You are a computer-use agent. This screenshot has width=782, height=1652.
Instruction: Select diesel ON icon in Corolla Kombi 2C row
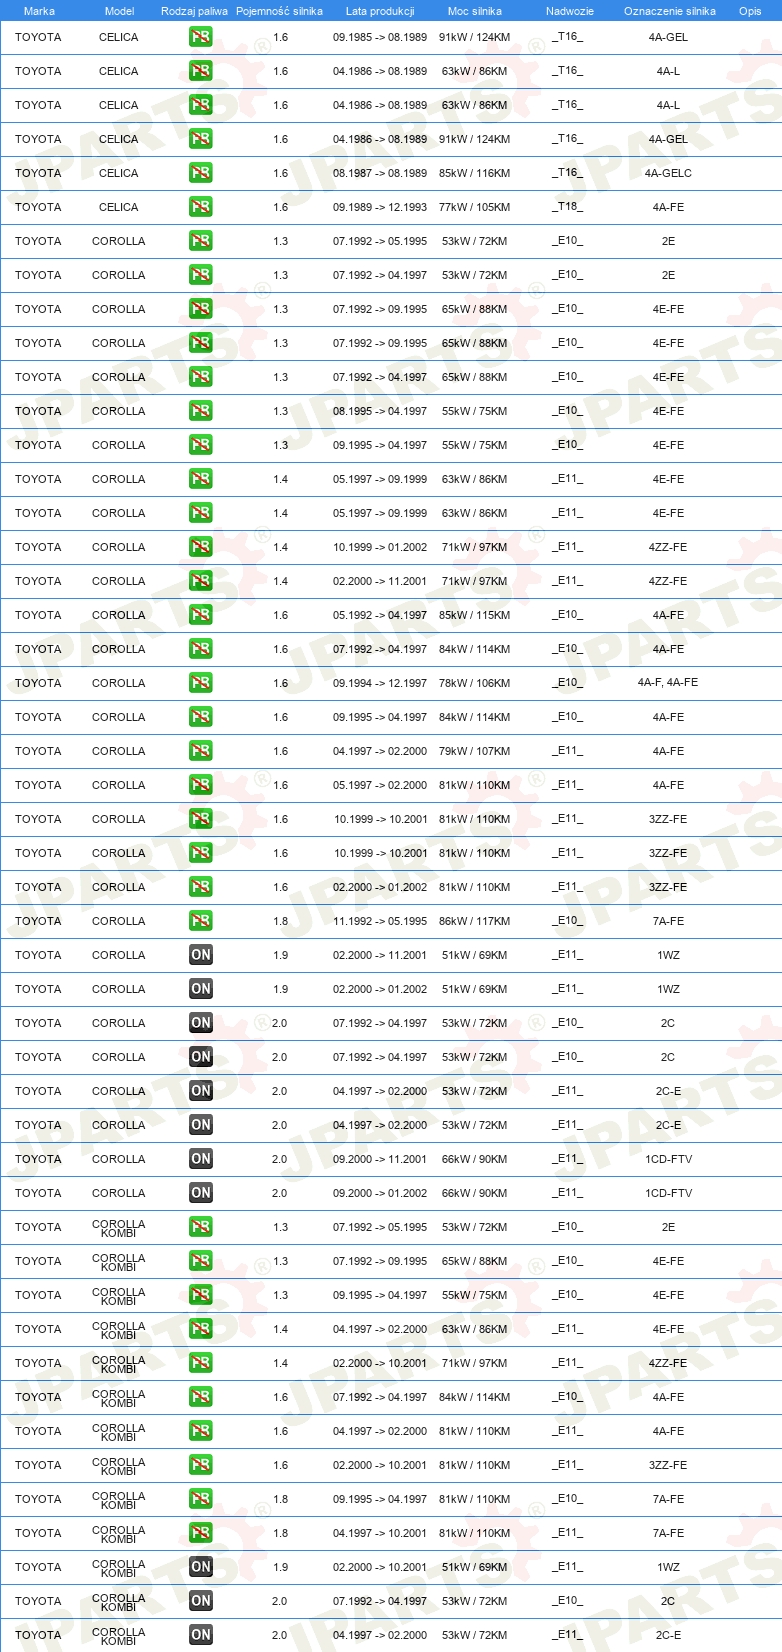pos(201,1601)
